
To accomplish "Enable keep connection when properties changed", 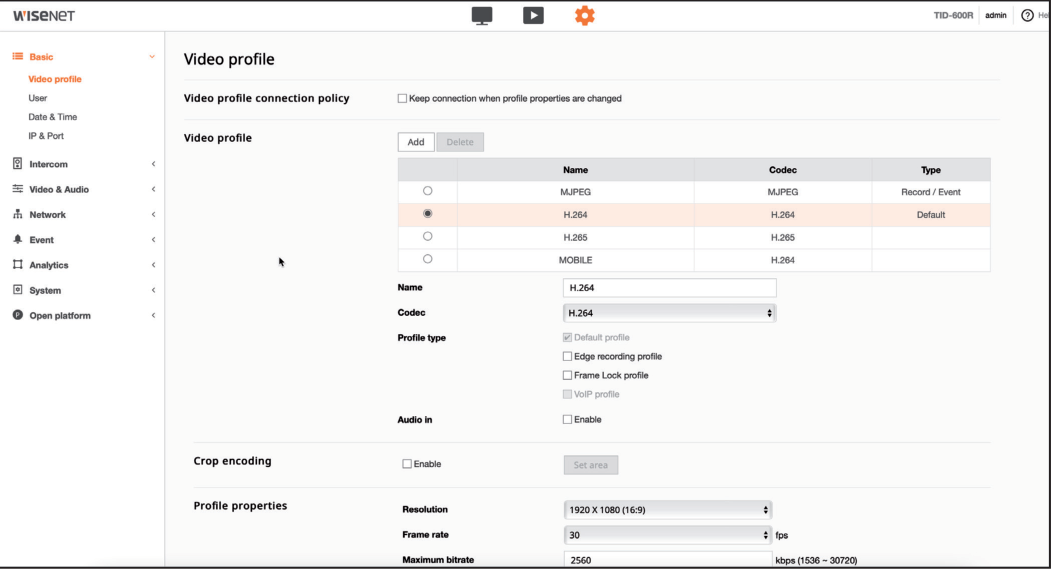I will pos(402,99).
